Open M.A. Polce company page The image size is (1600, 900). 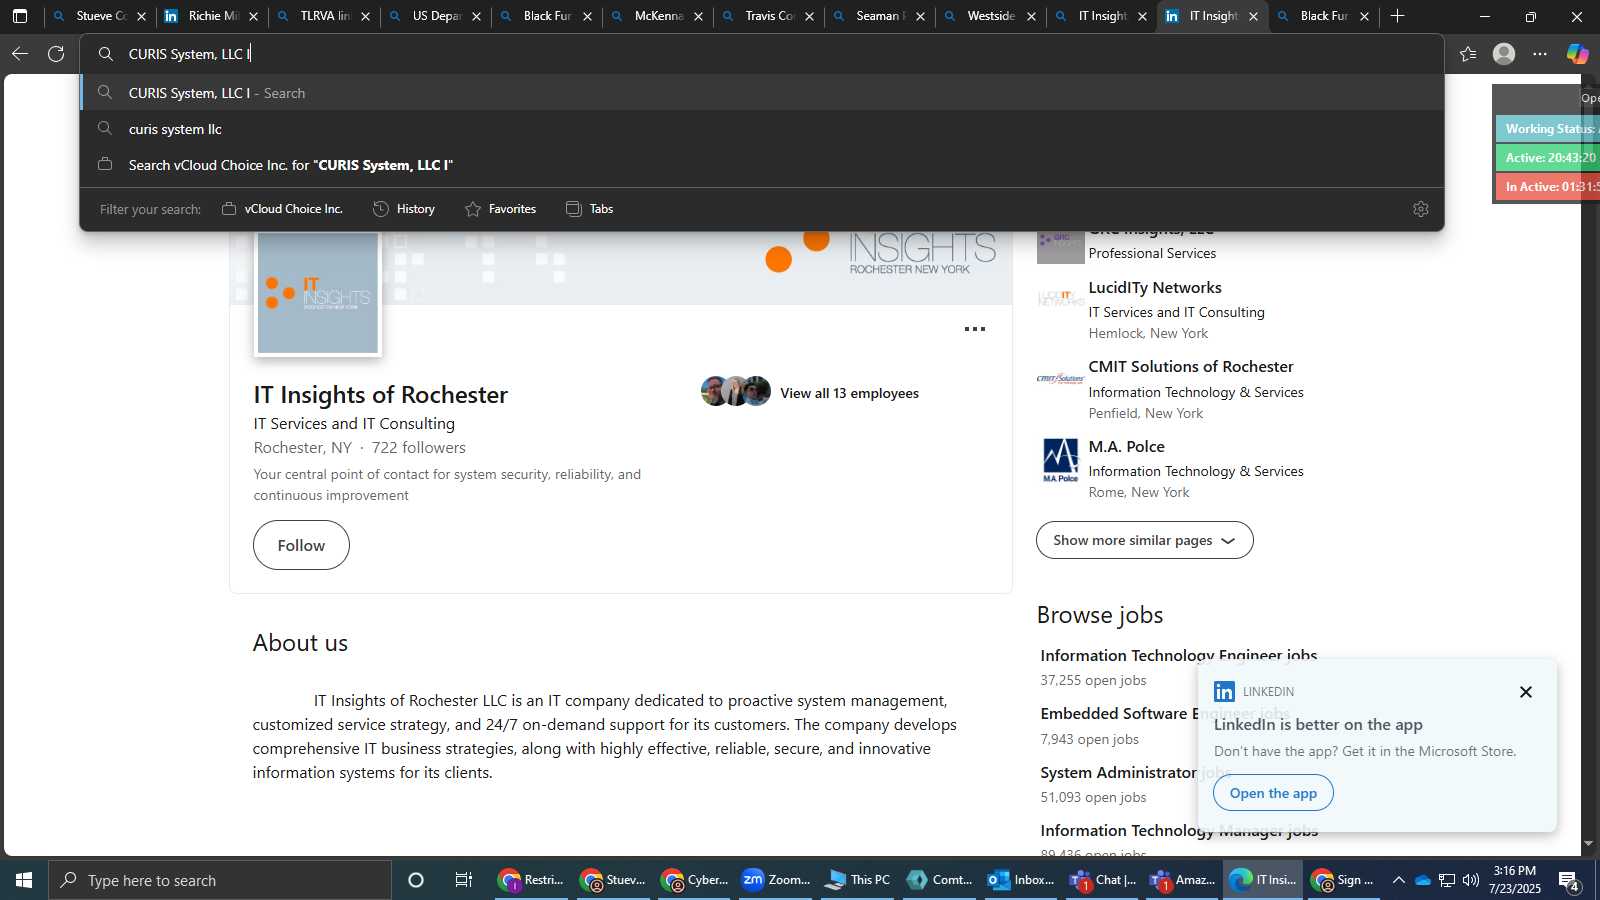tap(1126, 447)
